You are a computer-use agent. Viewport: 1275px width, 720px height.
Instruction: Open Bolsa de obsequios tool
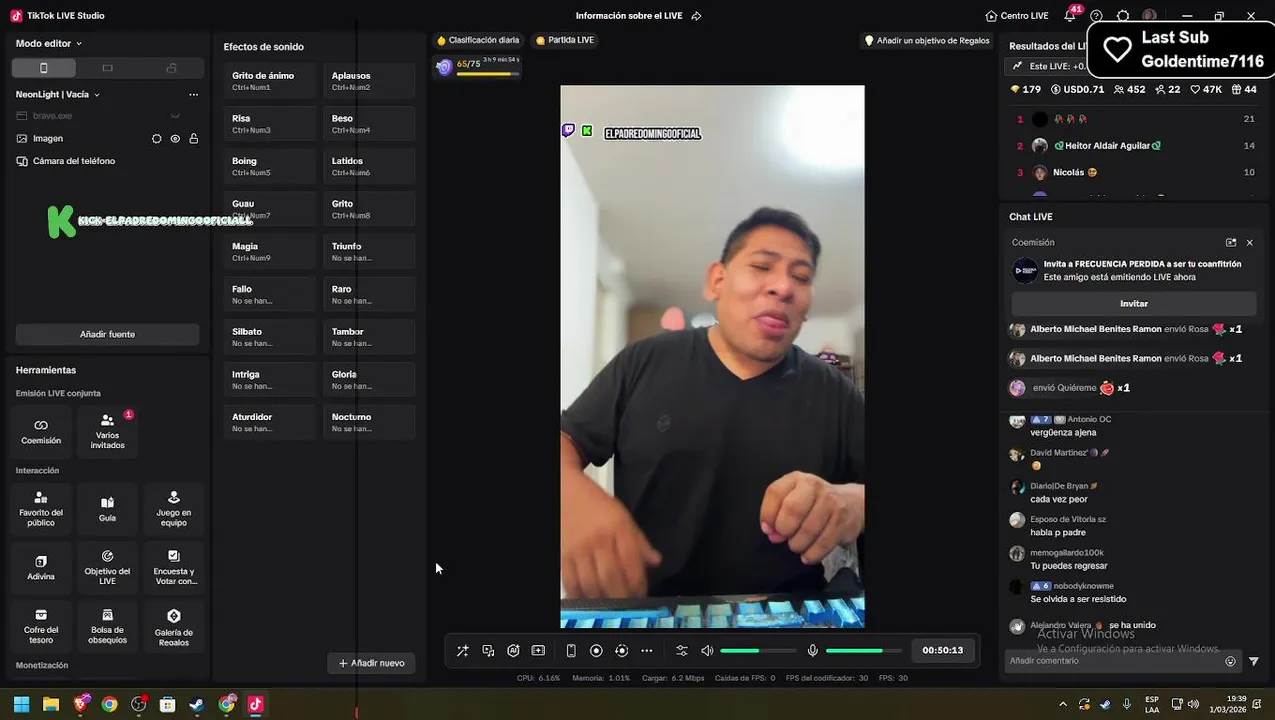tap(107, 626)
